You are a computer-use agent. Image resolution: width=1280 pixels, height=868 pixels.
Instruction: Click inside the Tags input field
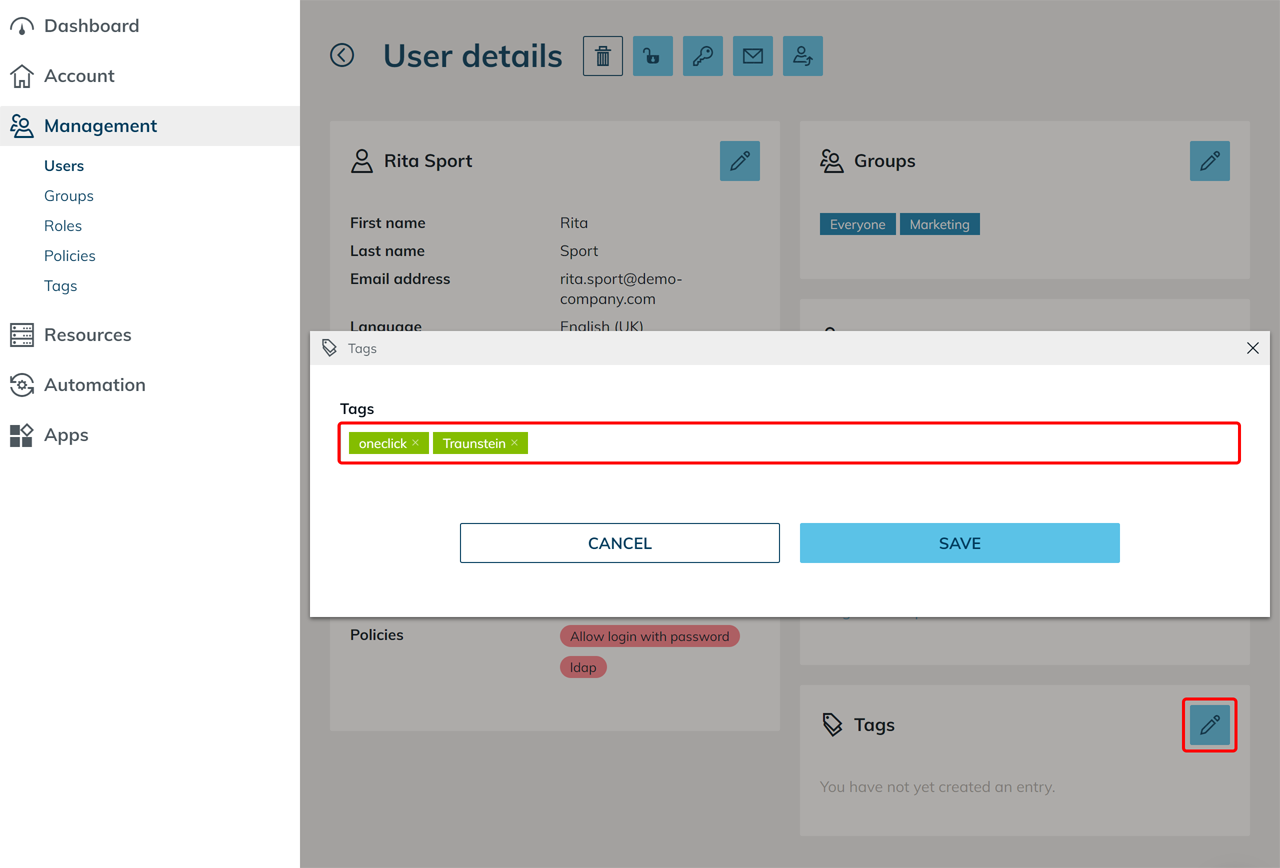point(880,443)
